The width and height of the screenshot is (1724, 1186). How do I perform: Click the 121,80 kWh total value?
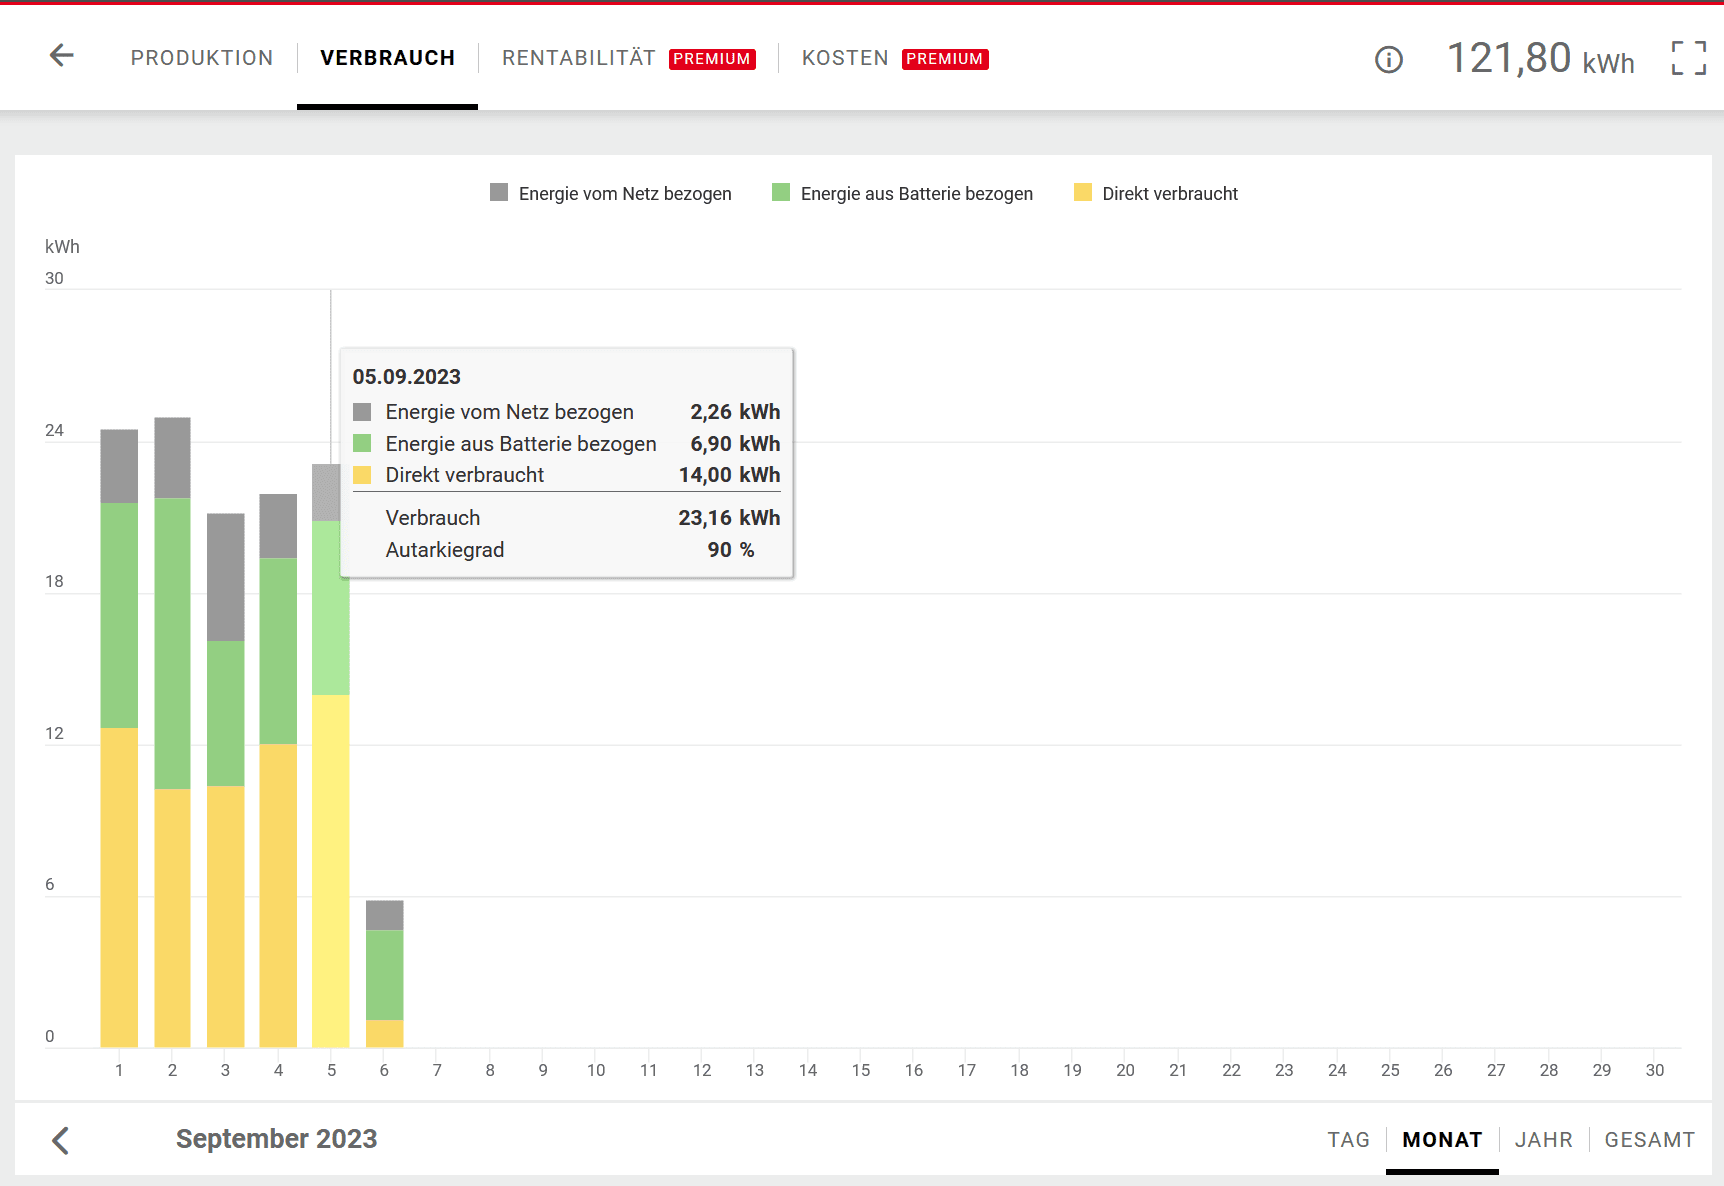click(1541, 58)
